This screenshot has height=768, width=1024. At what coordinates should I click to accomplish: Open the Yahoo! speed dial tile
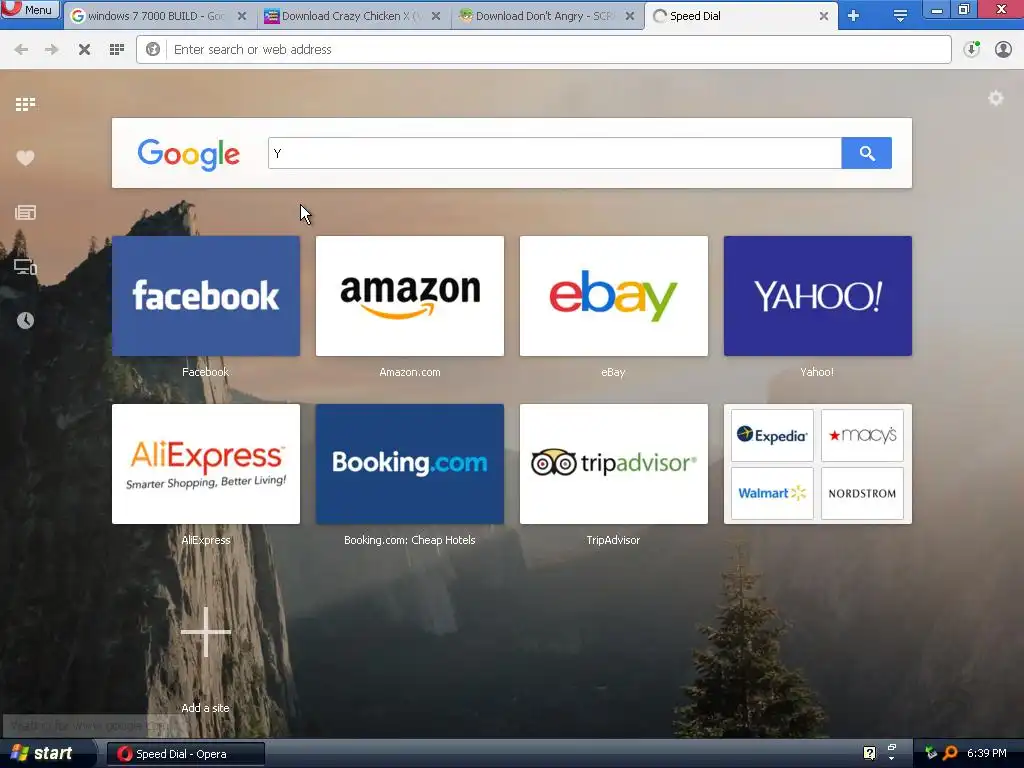coord(818,296)
